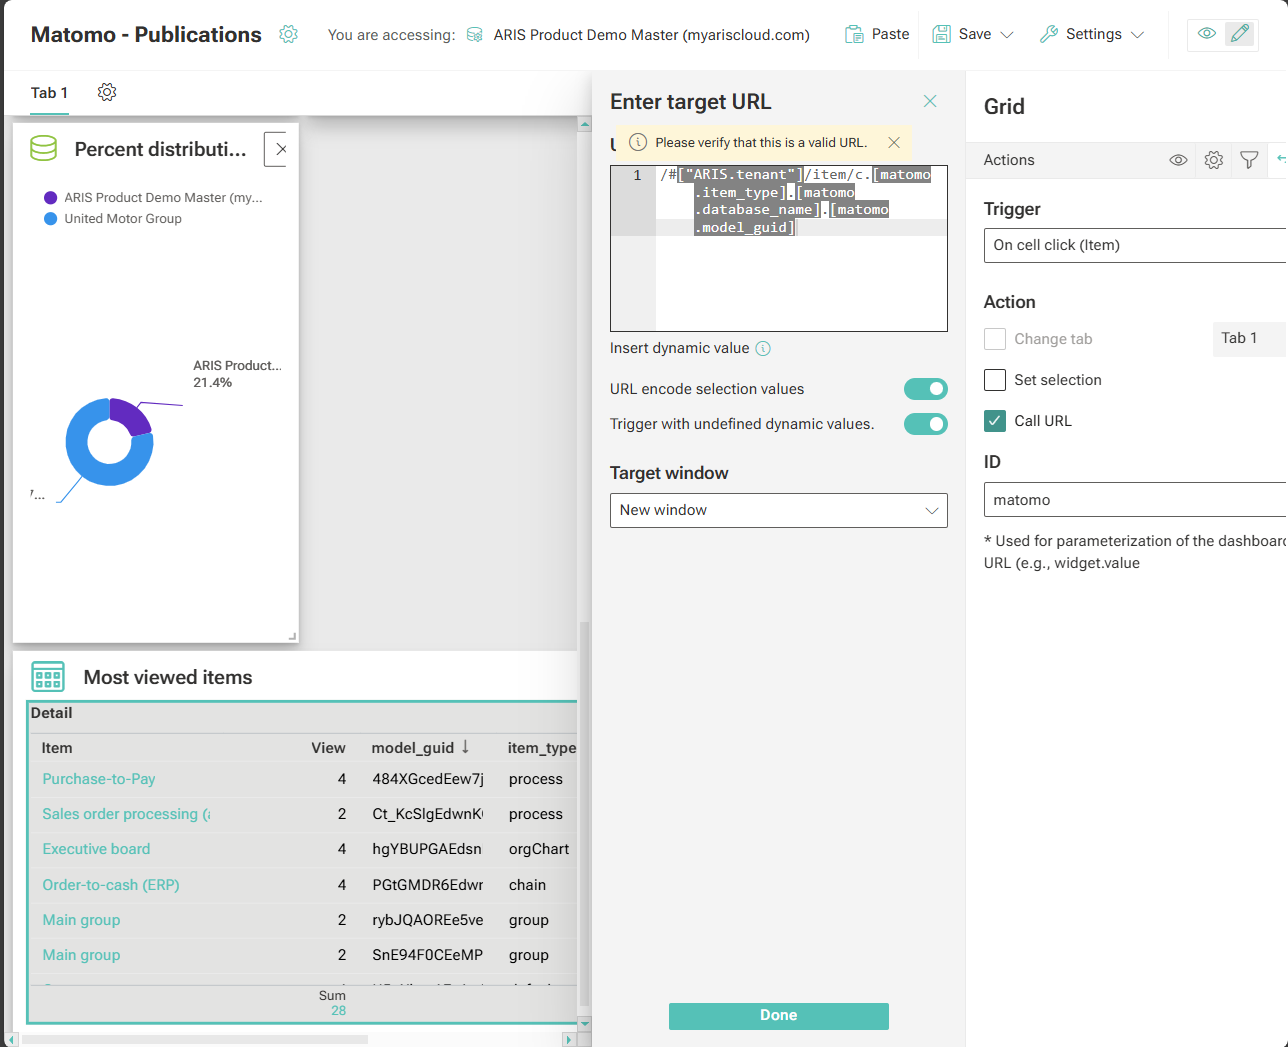1288x1047 pixels.
Task: Switch to preview mode eye icon
Action: click(x=1207, y=34)
